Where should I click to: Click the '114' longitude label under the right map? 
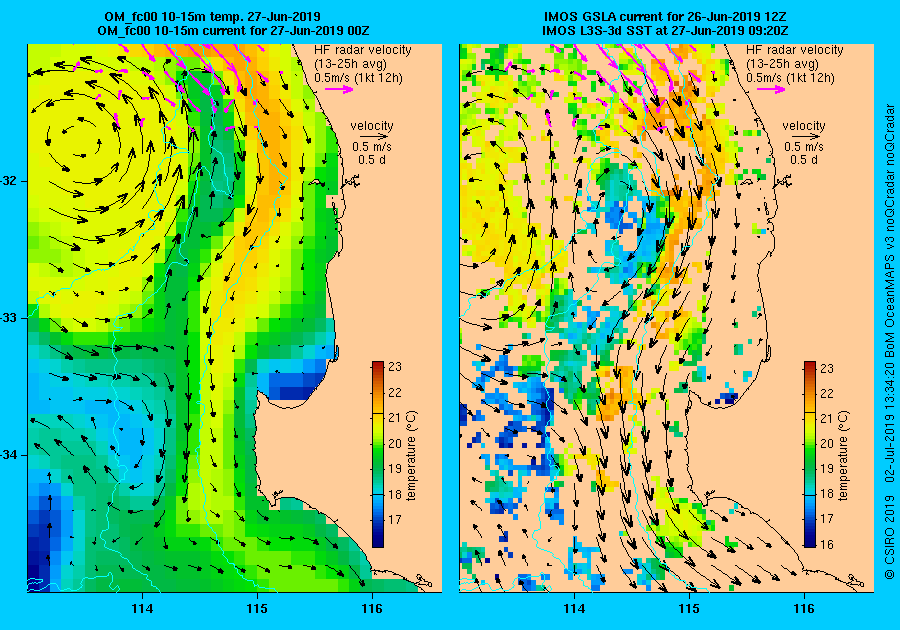pos(574,609)
